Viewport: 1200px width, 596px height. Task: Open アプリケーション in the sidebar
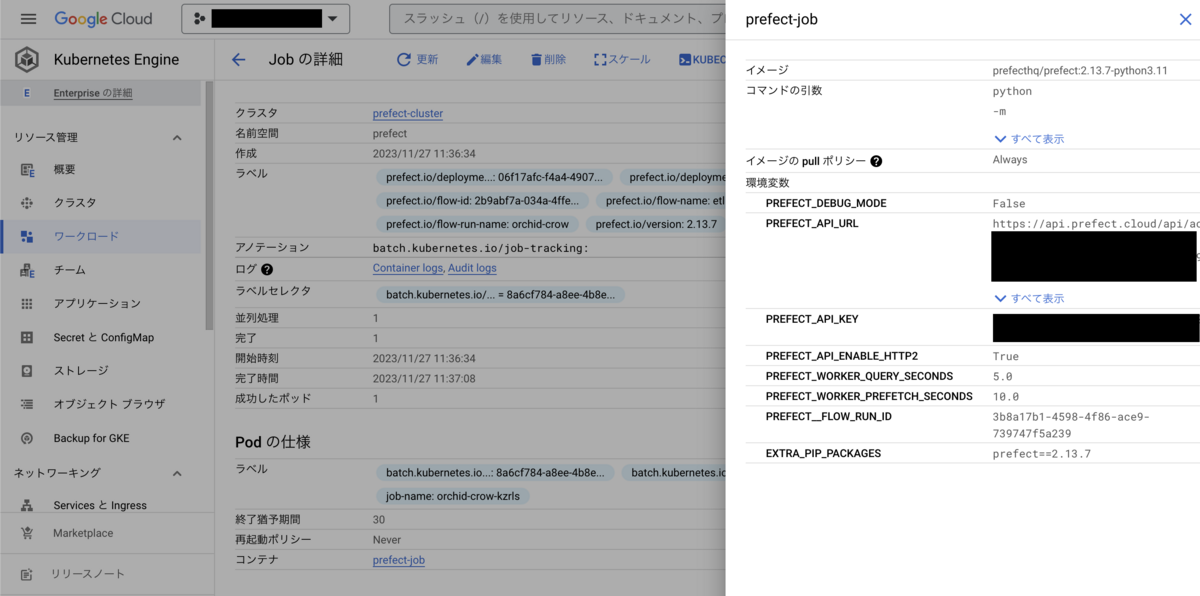[x=97, y=303]
